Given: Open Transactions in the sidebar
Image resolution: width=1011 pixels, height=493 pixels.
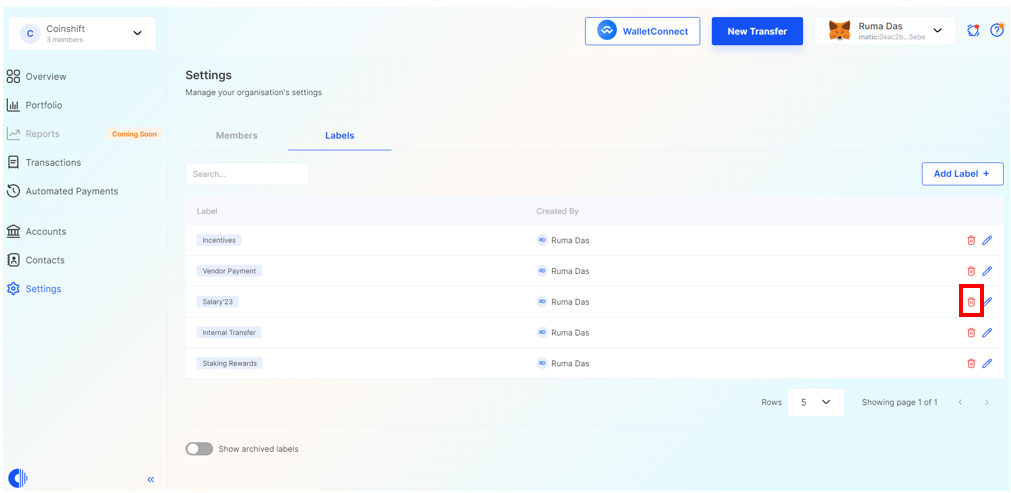Looking at the screenshot, I should click(53, 162).
